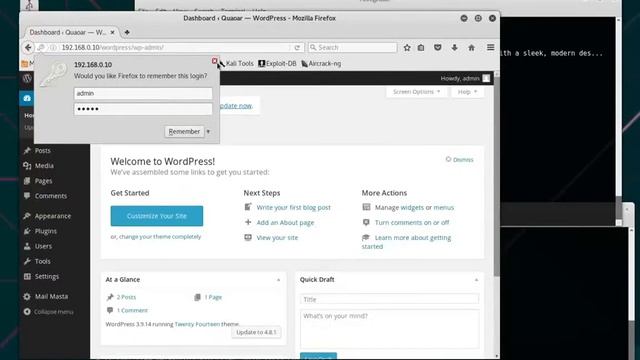Open the Dashboard icon in sidebar

[x=27, y=98]
